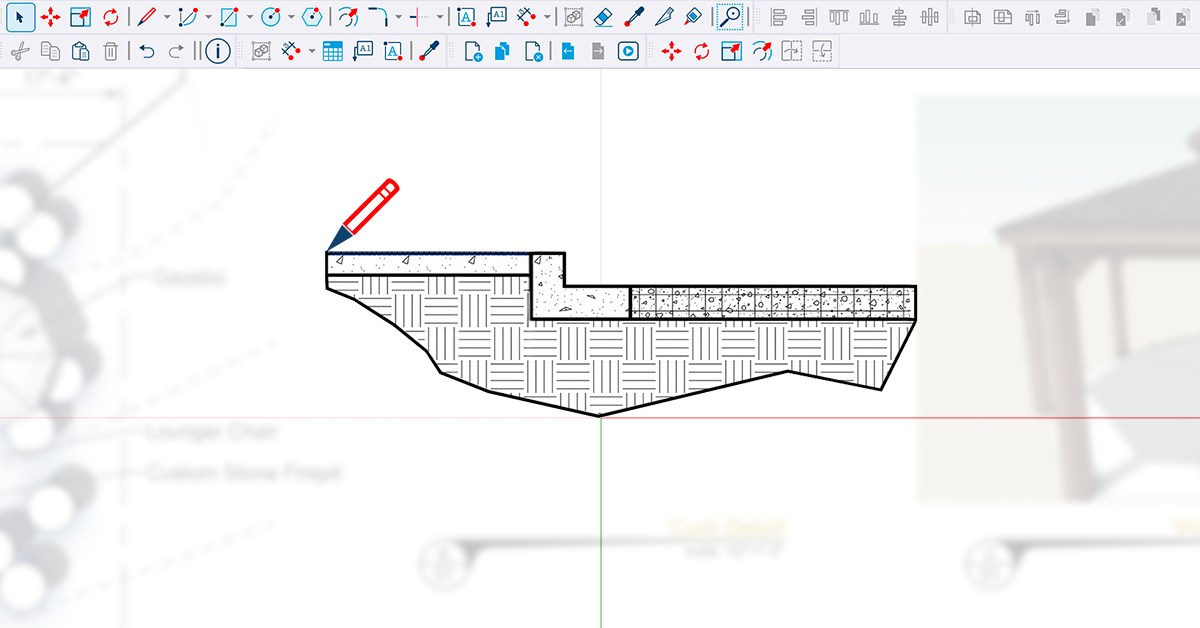The height and width of the screenshot is (628, 1200).
Task: Select the red pencil Line tool
Action: pos(147,17)
